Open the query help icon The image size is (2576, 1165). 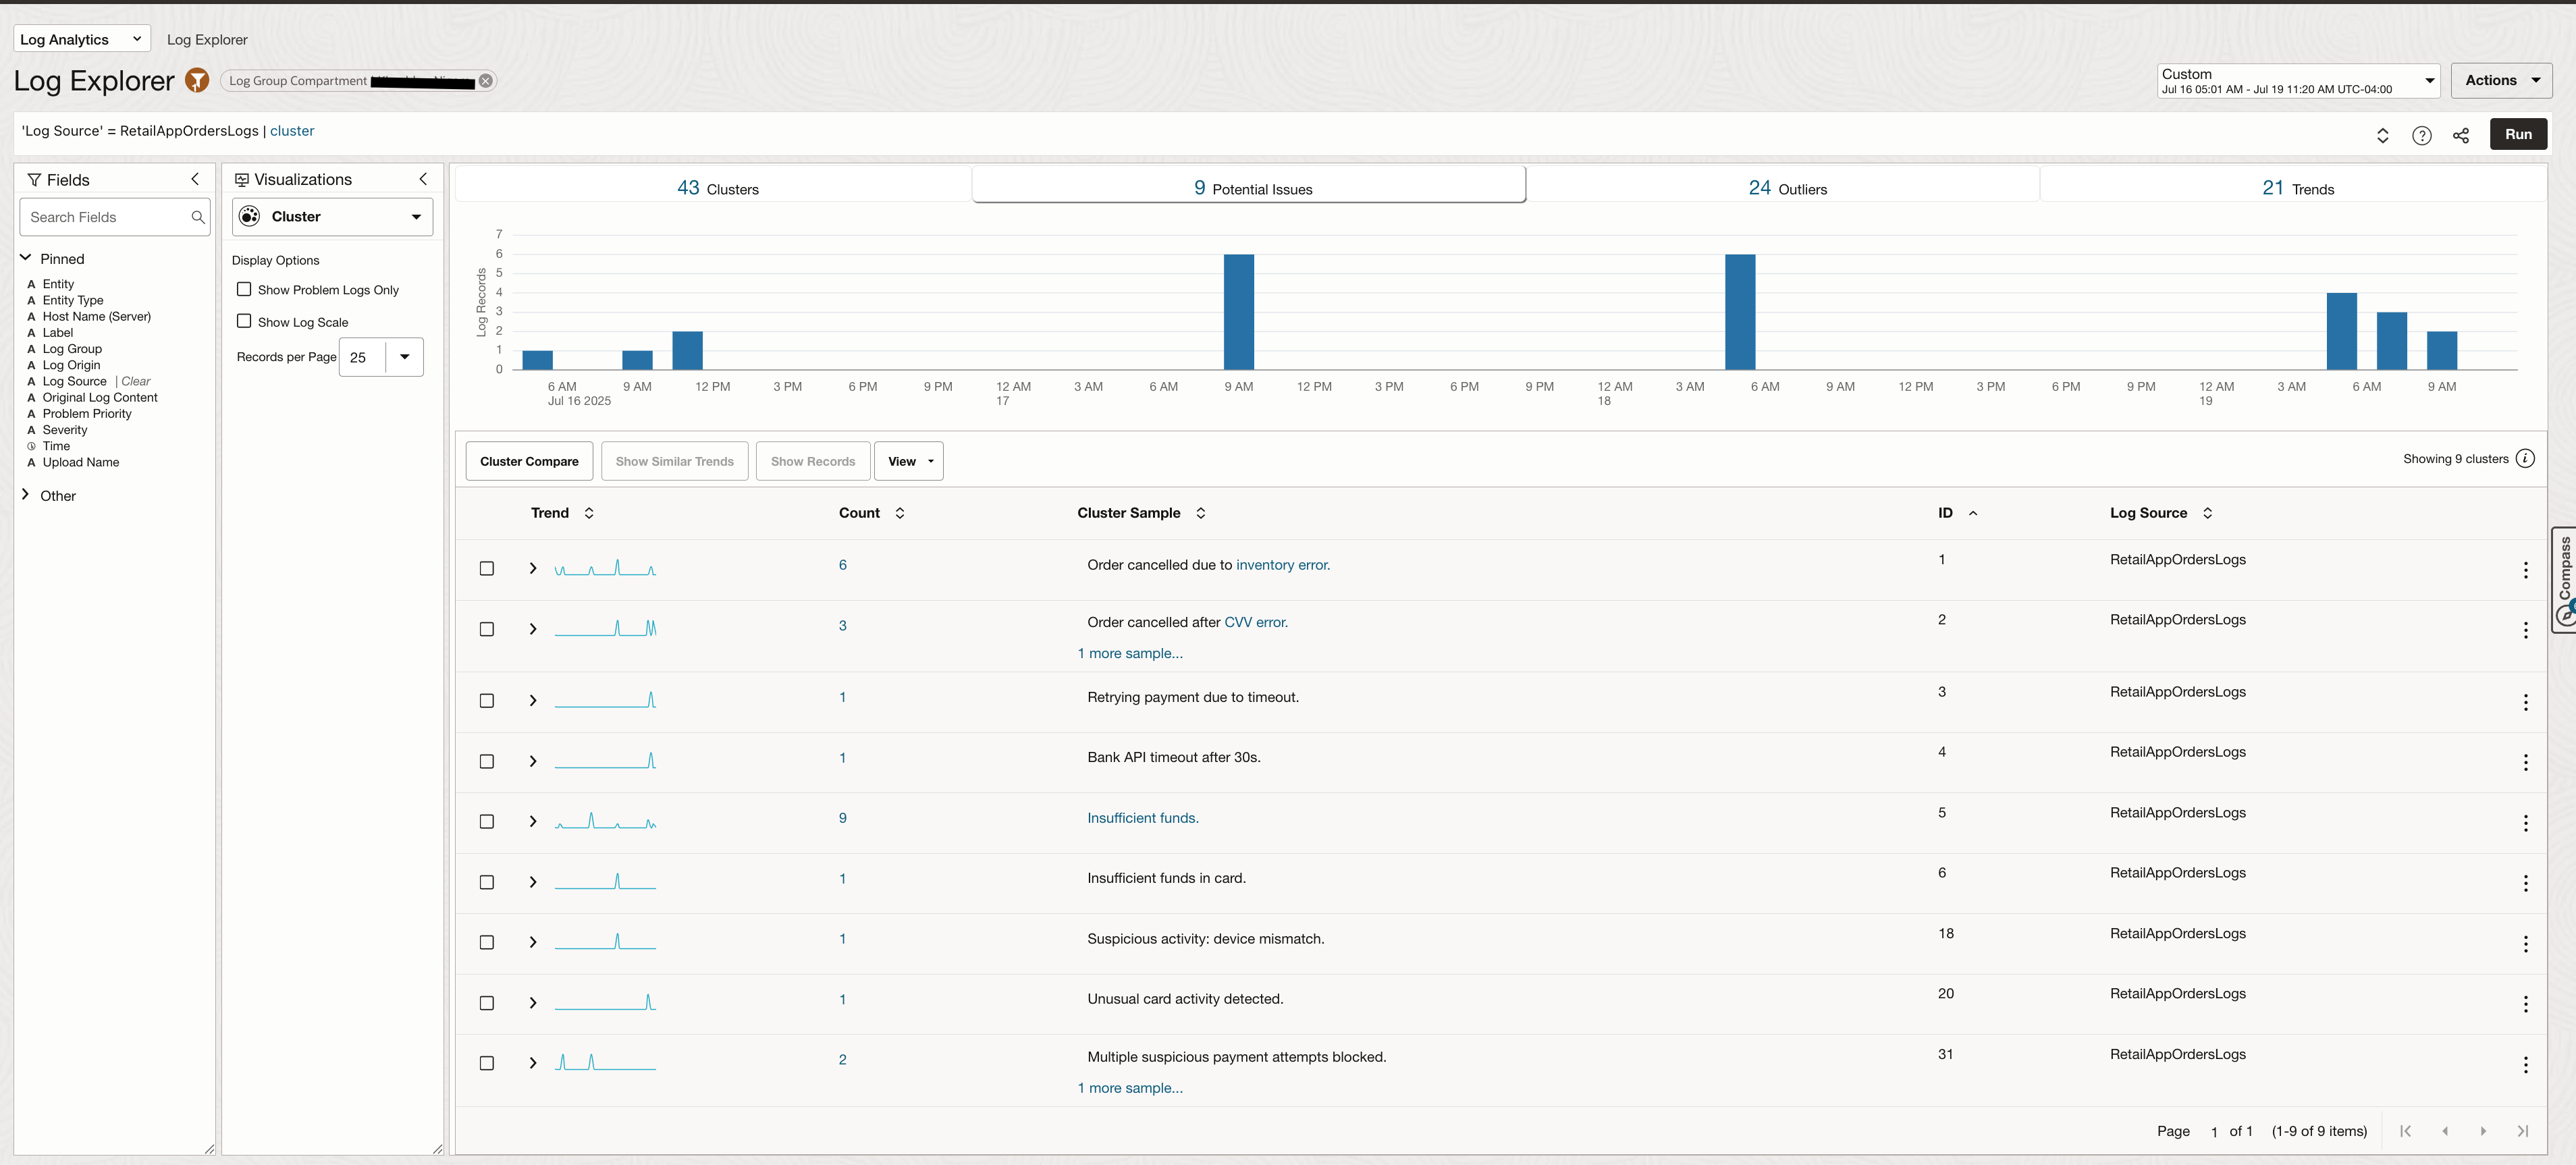[x=2421, y=136]
